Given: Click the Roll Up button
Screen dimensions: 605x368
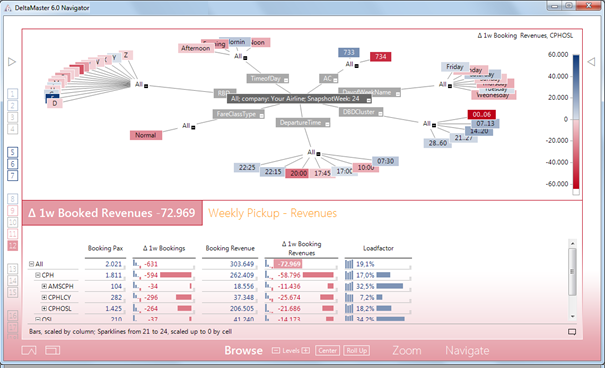Looking at the screenshot, I should tap(356, 351).
